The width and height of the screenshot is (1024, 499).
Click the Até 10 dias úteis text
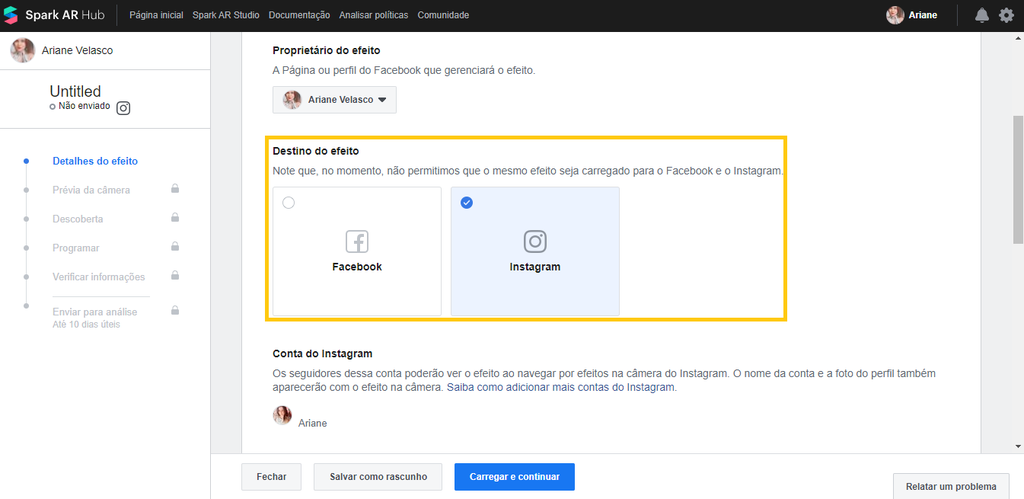[86, 324]
